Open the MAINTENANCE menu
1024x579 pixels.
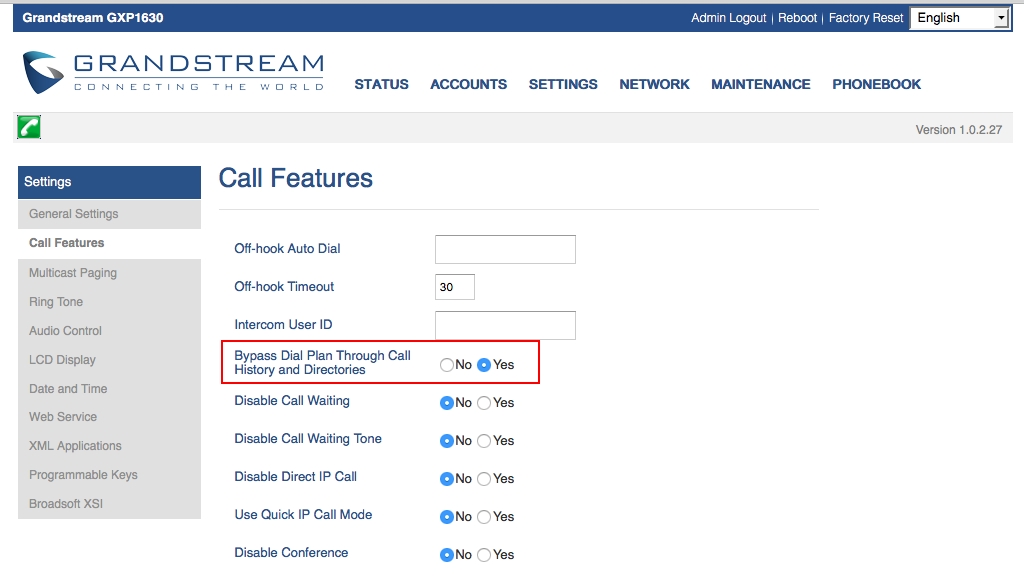tap(760, 85)
